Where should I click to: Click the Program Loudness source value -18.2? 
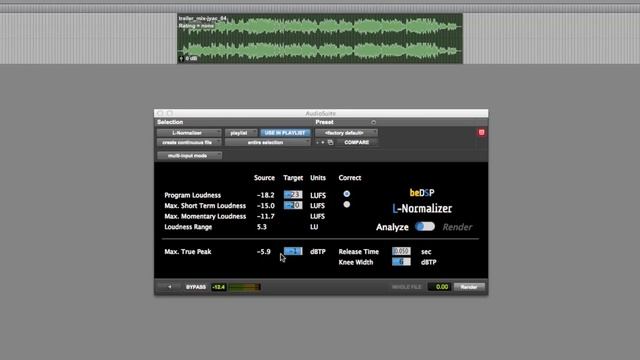[266, 195]
